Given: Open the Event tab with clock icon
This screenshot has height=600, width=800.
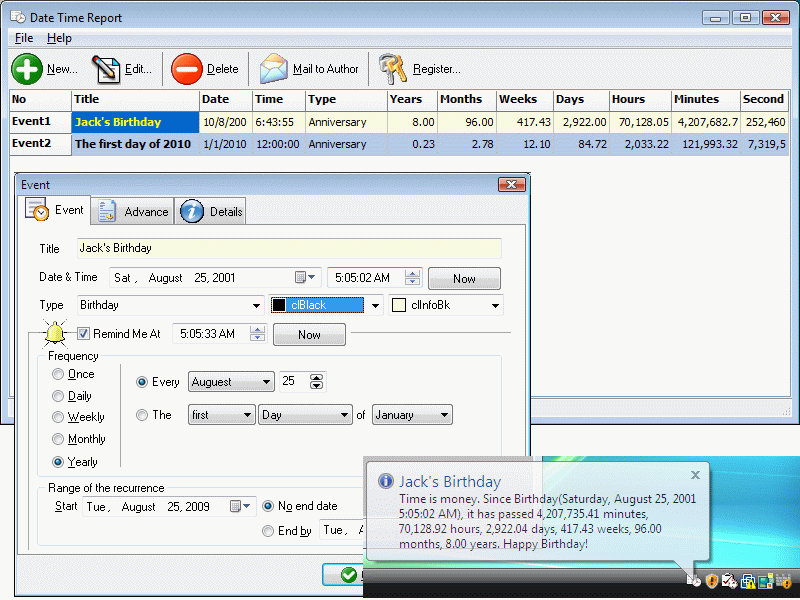Looking at the screenshot, I should (x=55, y=210).
